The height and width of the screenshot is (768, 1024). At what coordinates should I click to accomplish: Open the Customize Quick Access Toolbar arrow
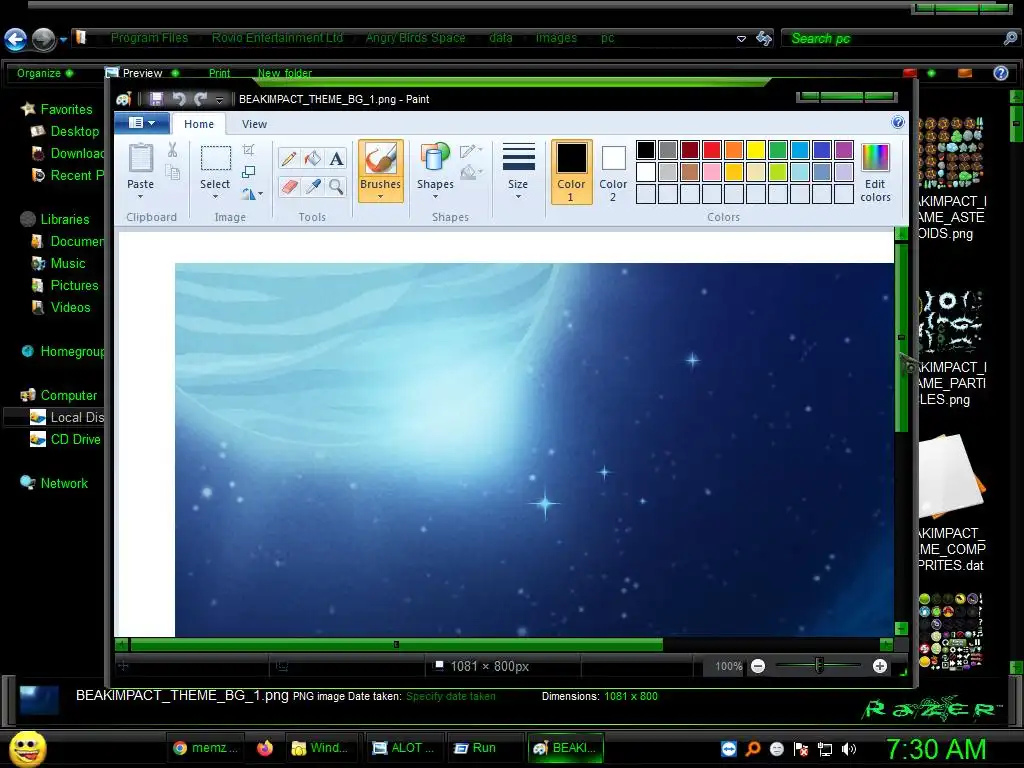[219, 99]
